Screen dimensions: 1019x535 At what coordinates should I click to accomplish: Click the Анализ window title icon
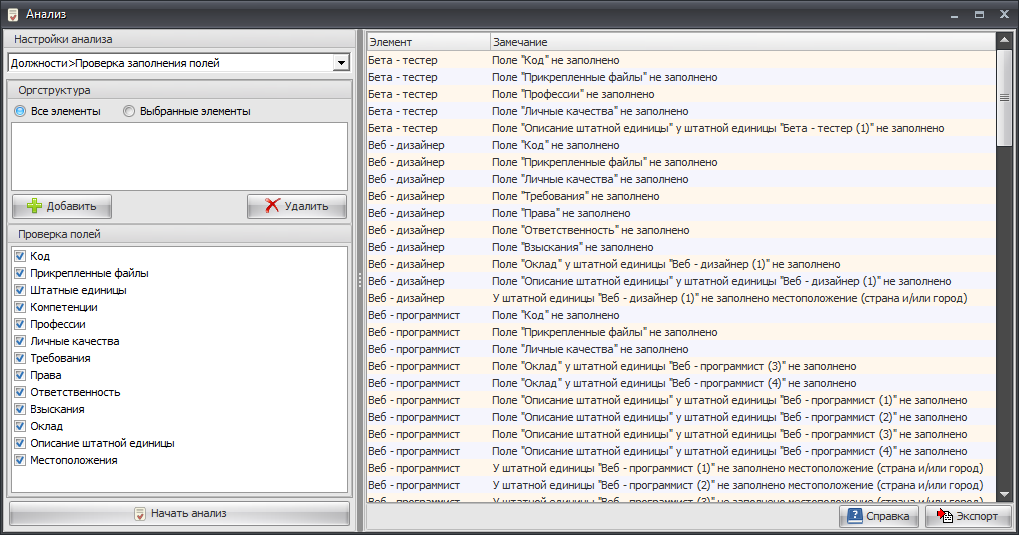(12, 13)
